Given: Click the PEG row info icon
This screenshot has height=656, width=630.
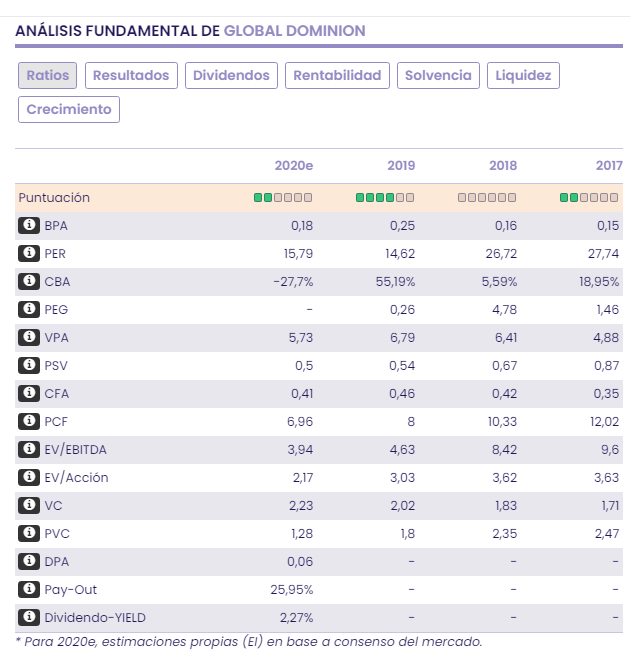Looking at the screenshot, I should [28, 310].
